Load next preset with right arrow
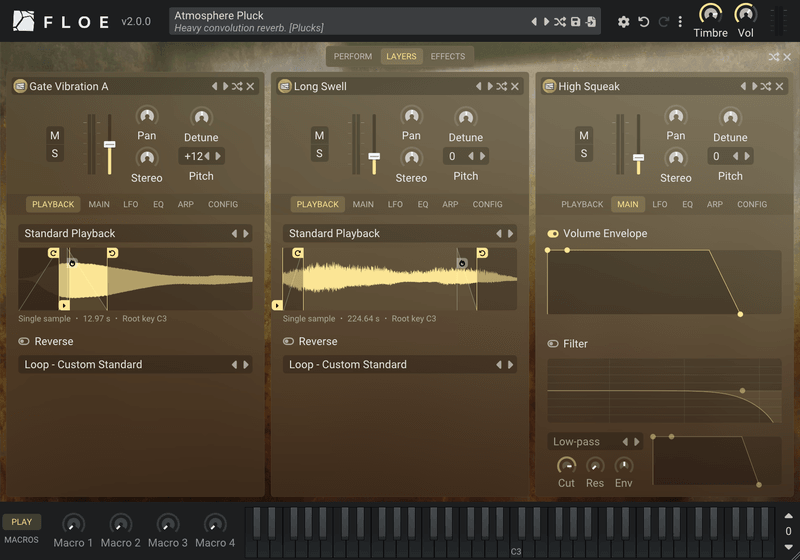Screen dimensions: 800x560 [x=546, y=21]
